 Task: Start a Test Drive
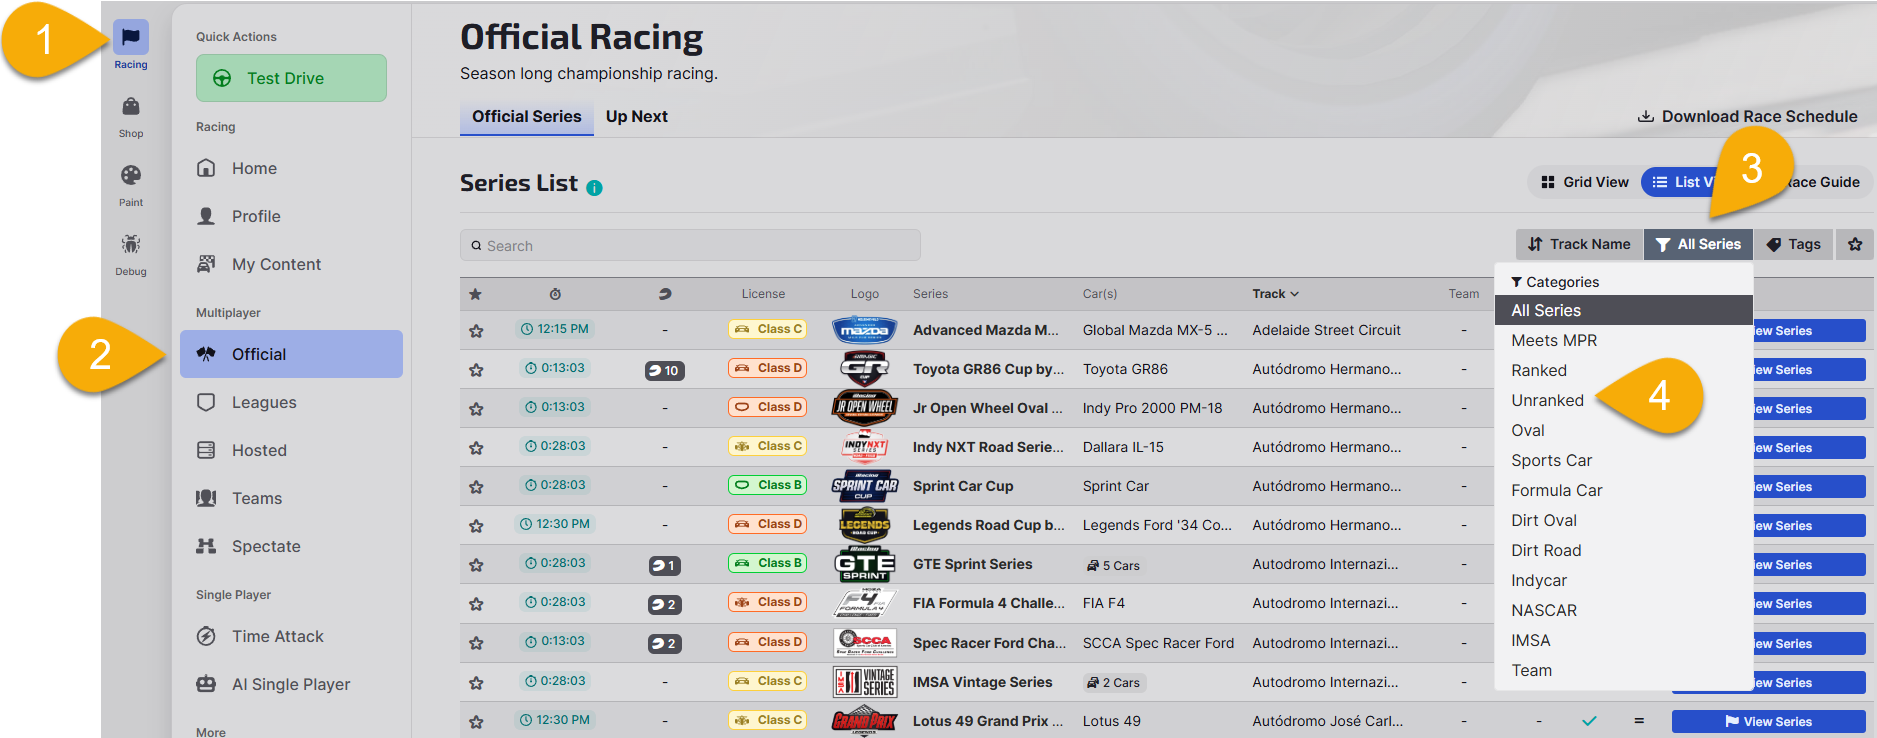tap(291, 78)
